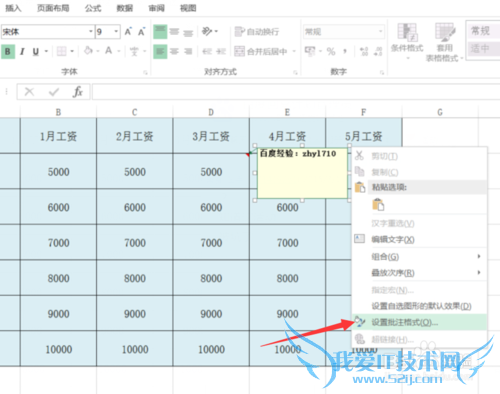Click the decrease indent icon
This screenshot has height=394, width=500.
(207, 51)
